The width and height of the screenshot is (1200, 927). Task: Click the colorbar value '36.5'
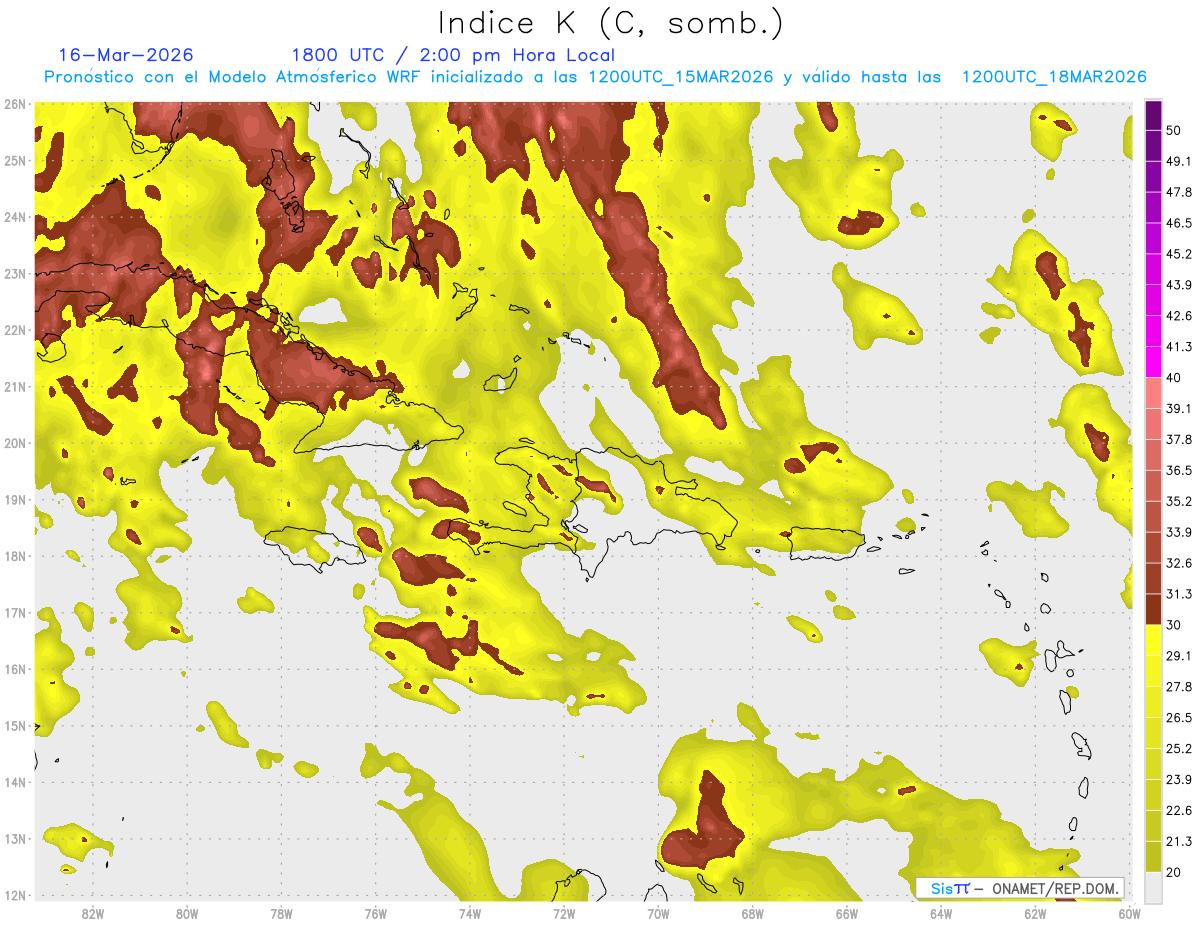[1178, 470]
